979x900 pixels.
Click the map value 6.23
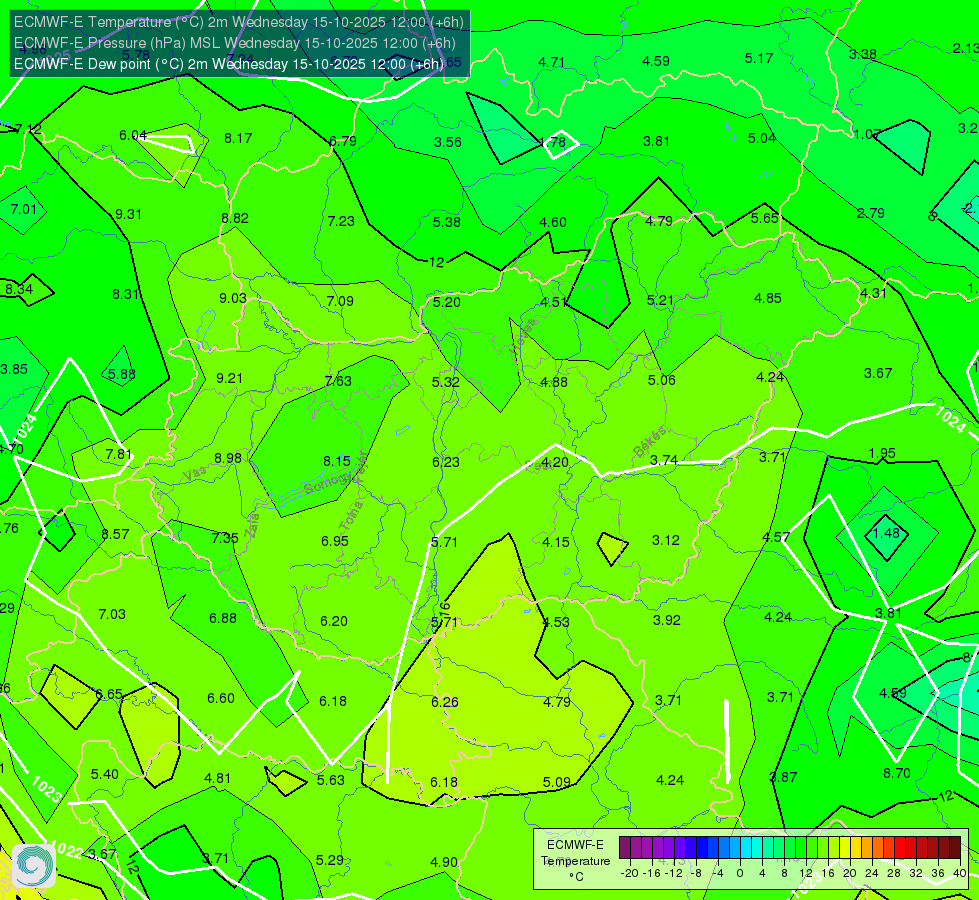[x=446, y=462]
